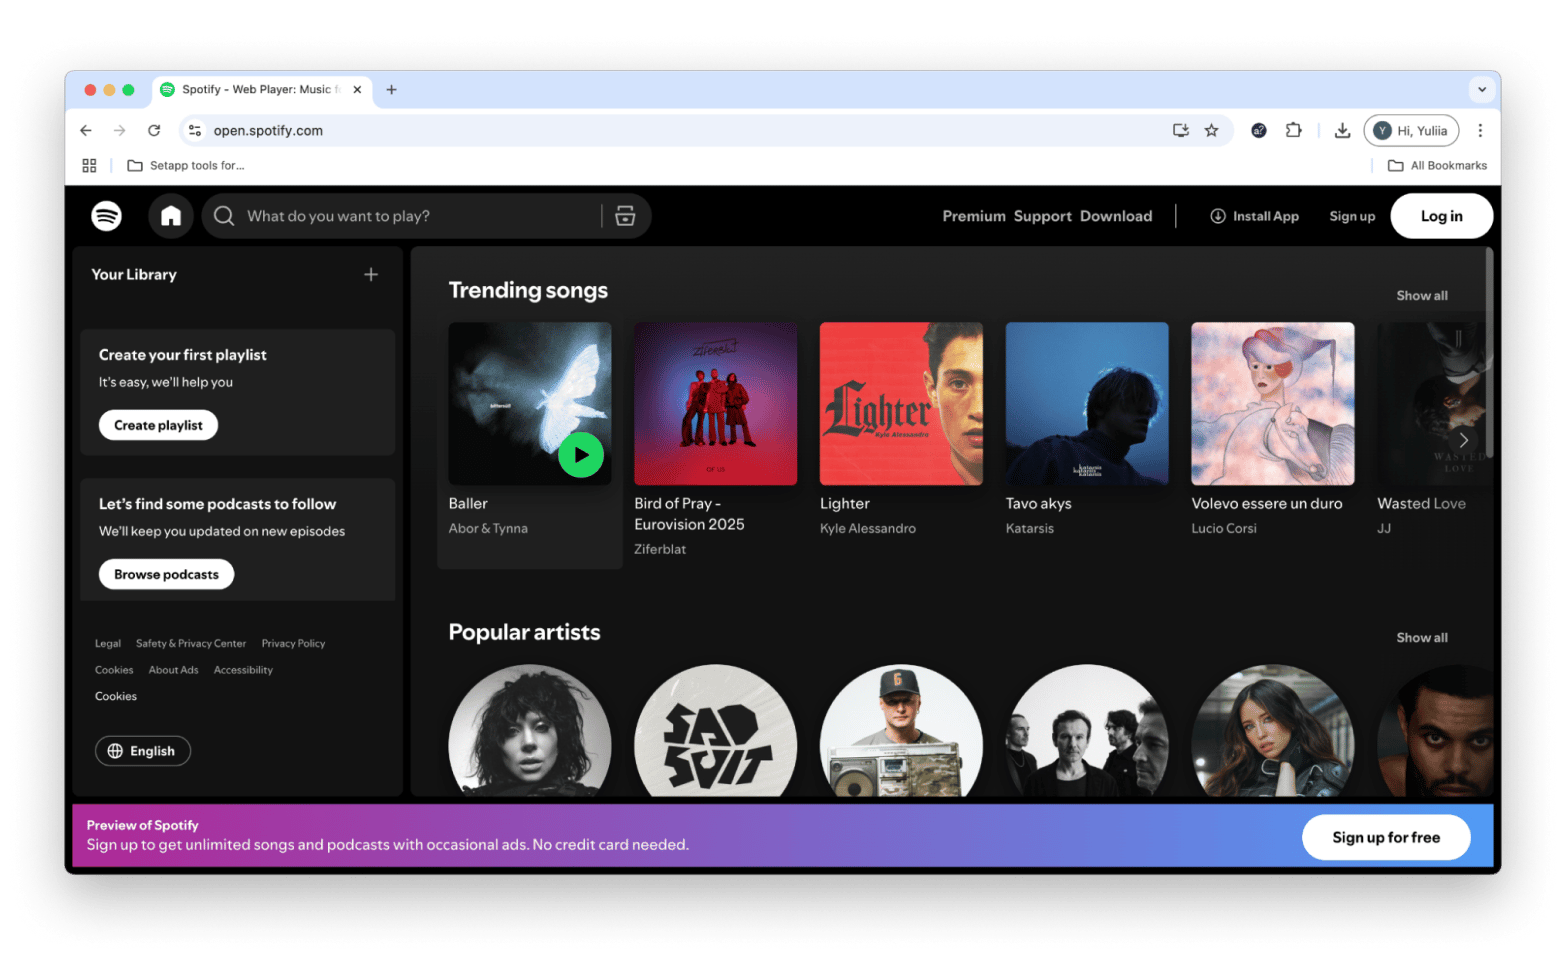Select the Support link in top navigation
The height and width of the screenshot is (968, 1560).
coord(1042,216)
